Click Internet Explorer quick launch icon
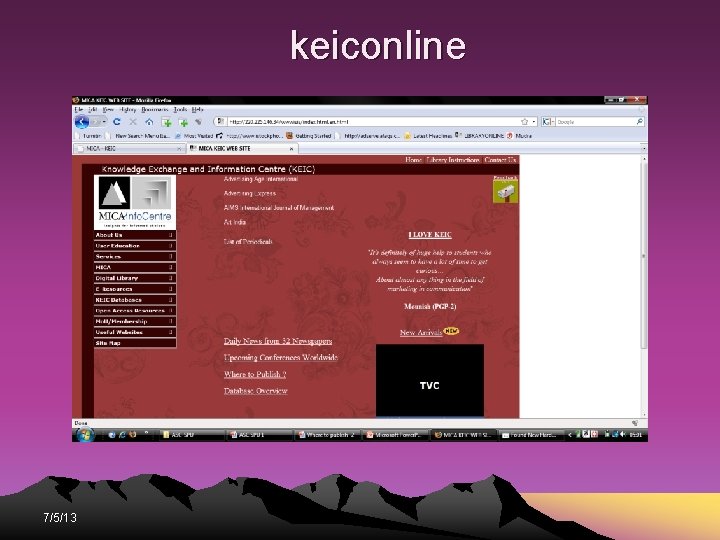This screenshot has width=720, height=540. [122, 434]
